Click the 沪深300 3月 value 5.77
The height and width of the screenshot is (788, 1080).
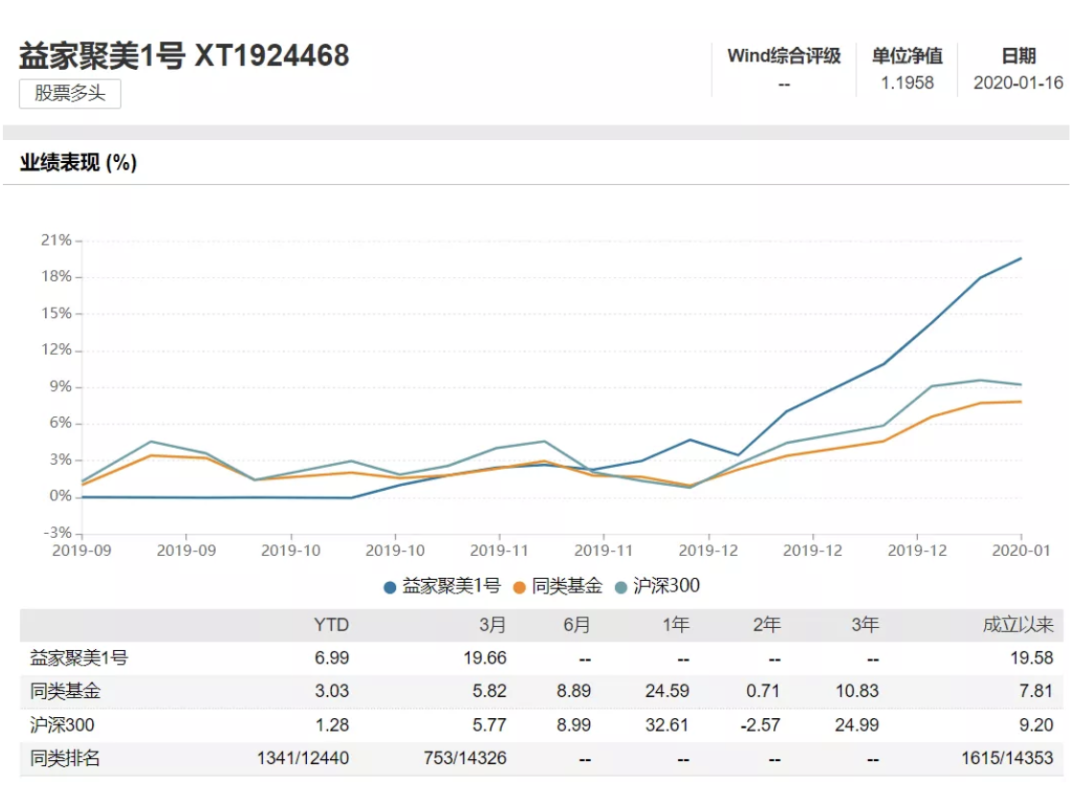pos(490,725)
